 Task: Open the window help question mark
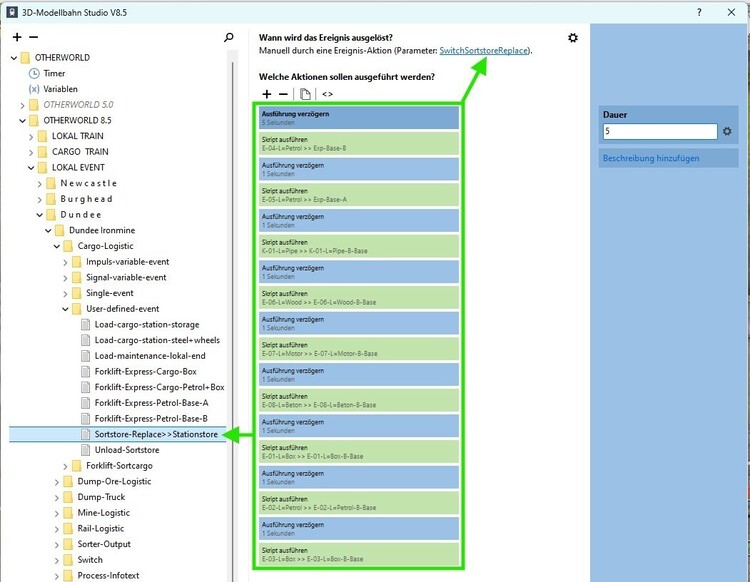(x=699, y=10)
